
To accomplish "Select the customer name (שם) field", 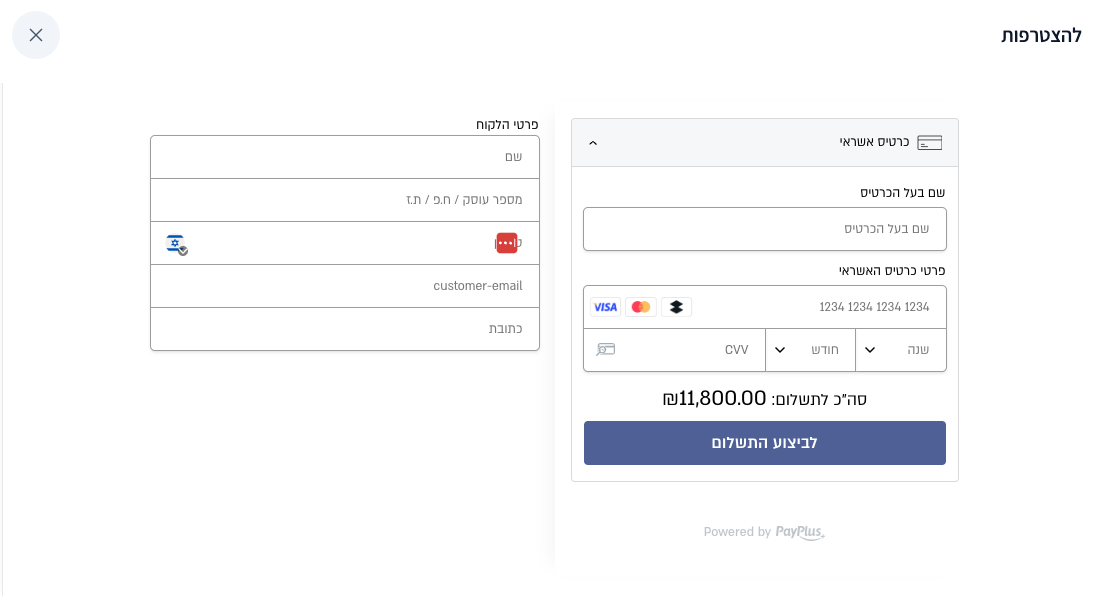I will click(344, 157).
